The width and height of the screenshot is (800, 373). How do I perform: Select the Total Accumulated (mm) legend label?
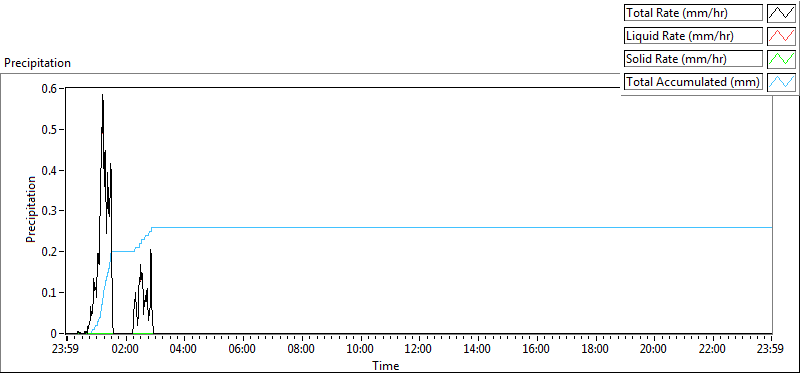tap(693, 81)
